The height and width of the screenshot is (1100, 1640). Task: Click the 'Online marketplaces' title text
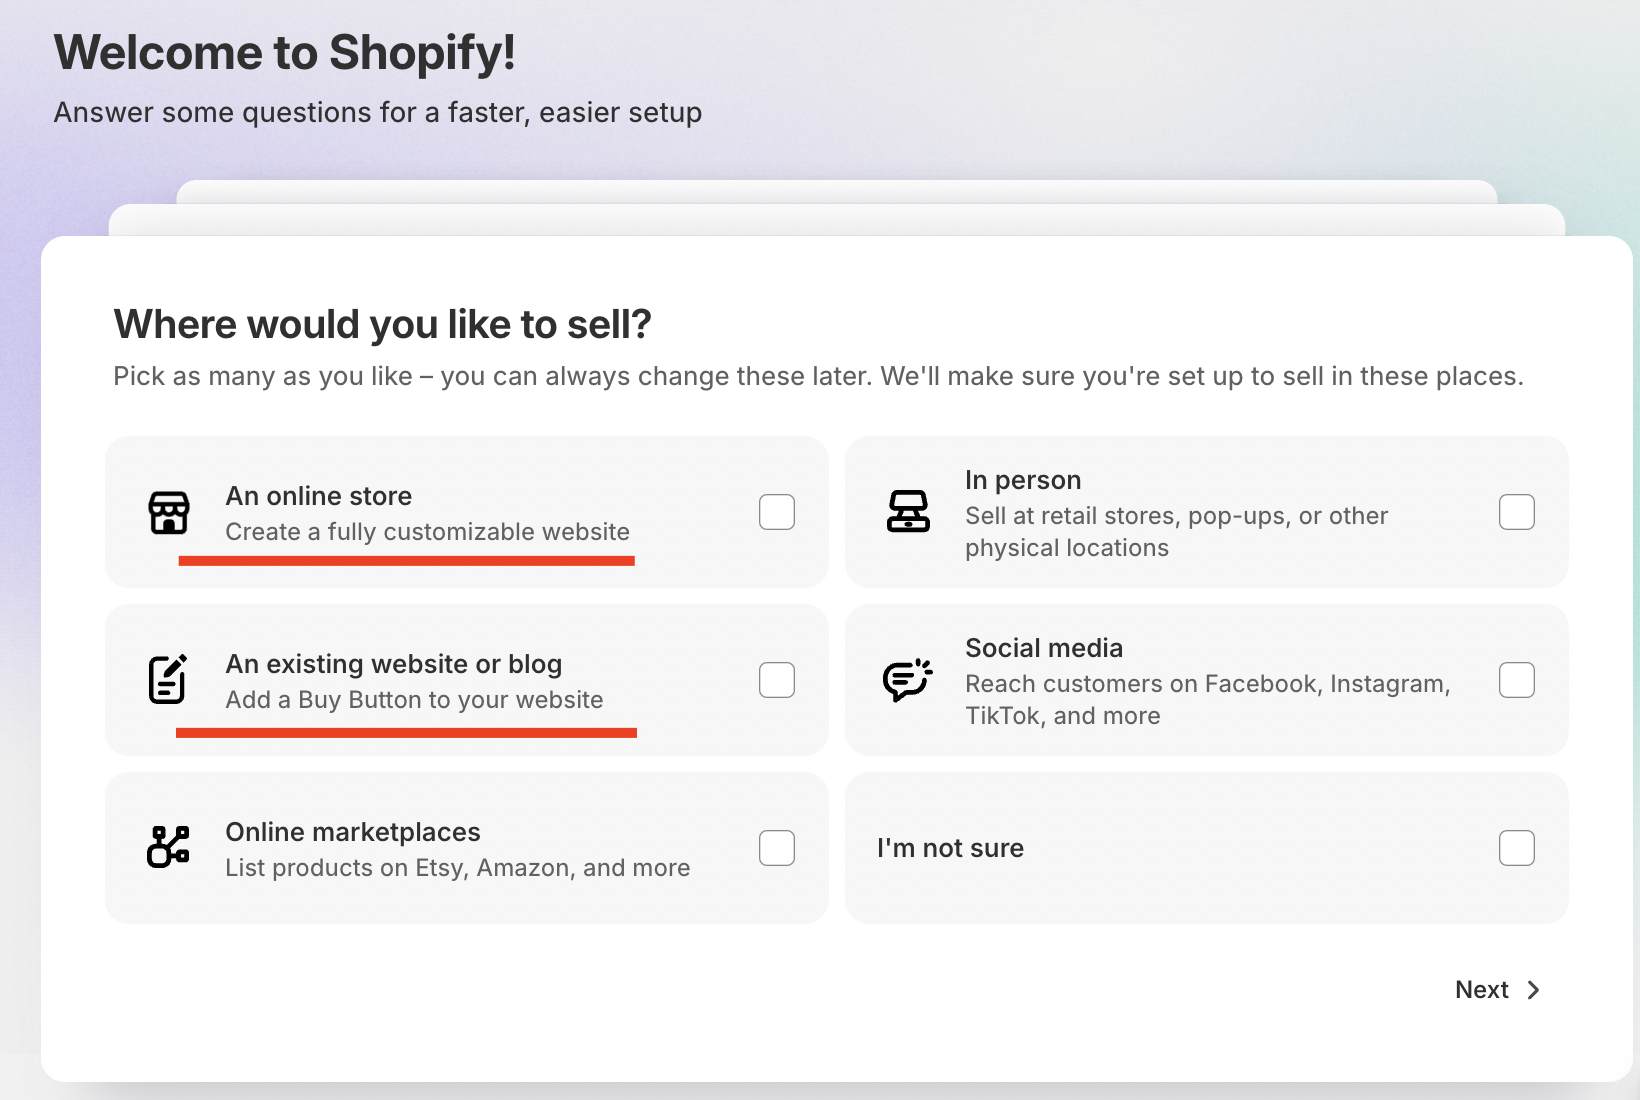[x=353, y=832]
